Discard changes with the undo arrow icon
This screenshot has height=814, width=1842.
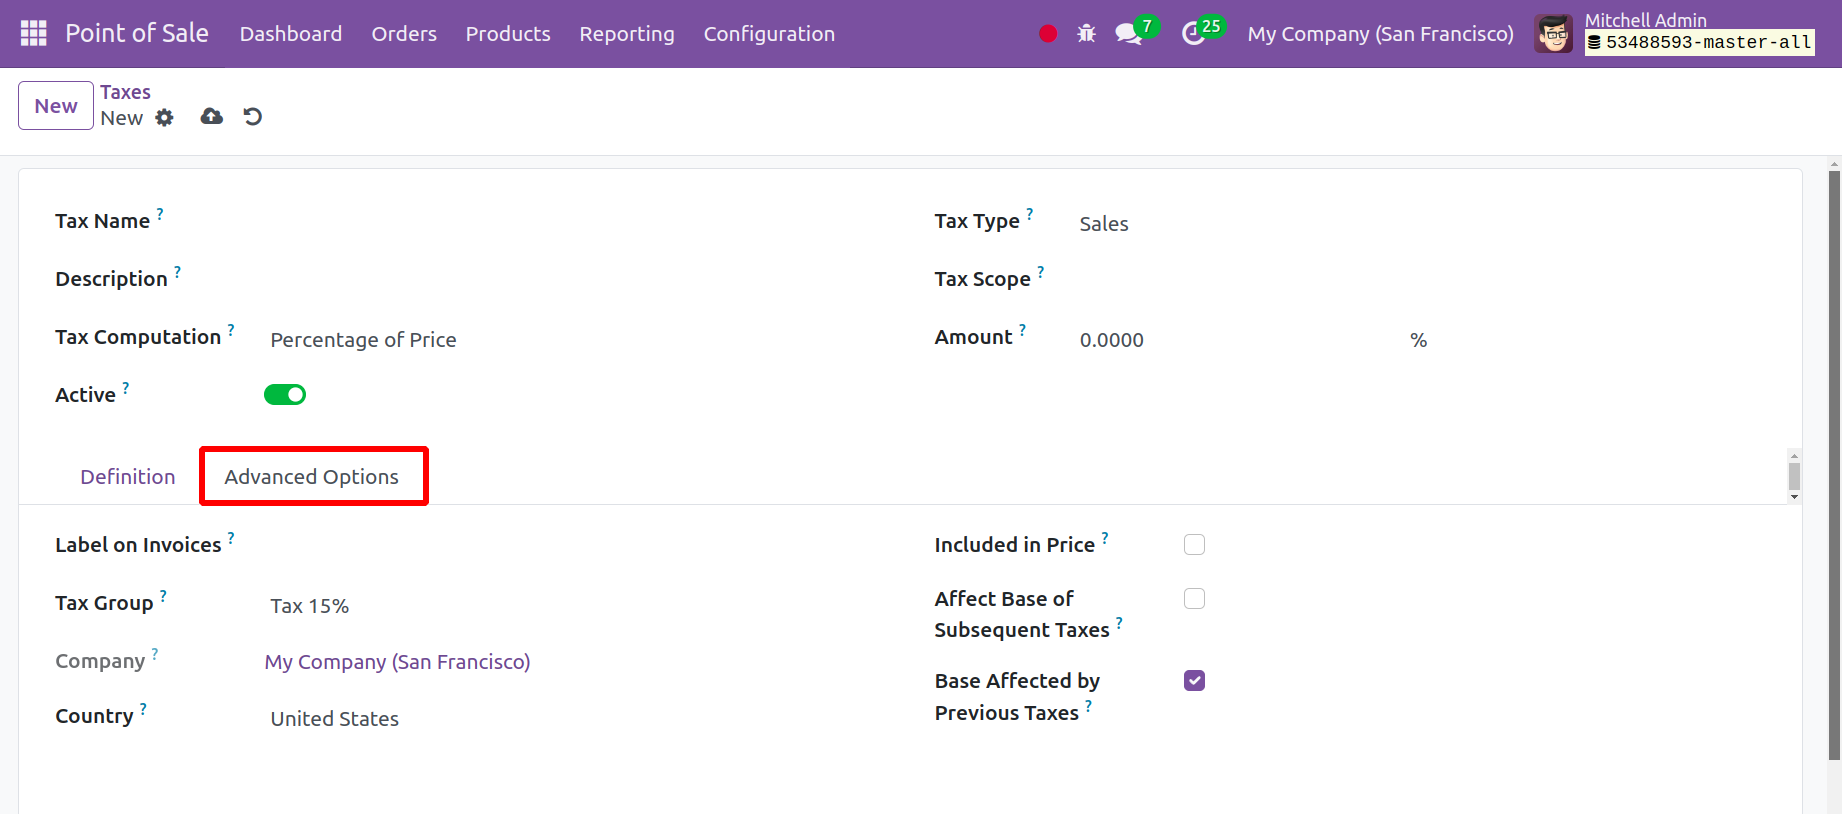(253, 117)
